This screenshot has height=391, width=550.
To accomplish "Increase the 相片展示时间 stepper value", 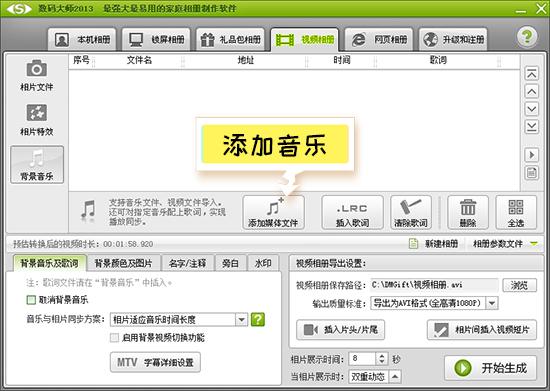I will click(382, 356).
